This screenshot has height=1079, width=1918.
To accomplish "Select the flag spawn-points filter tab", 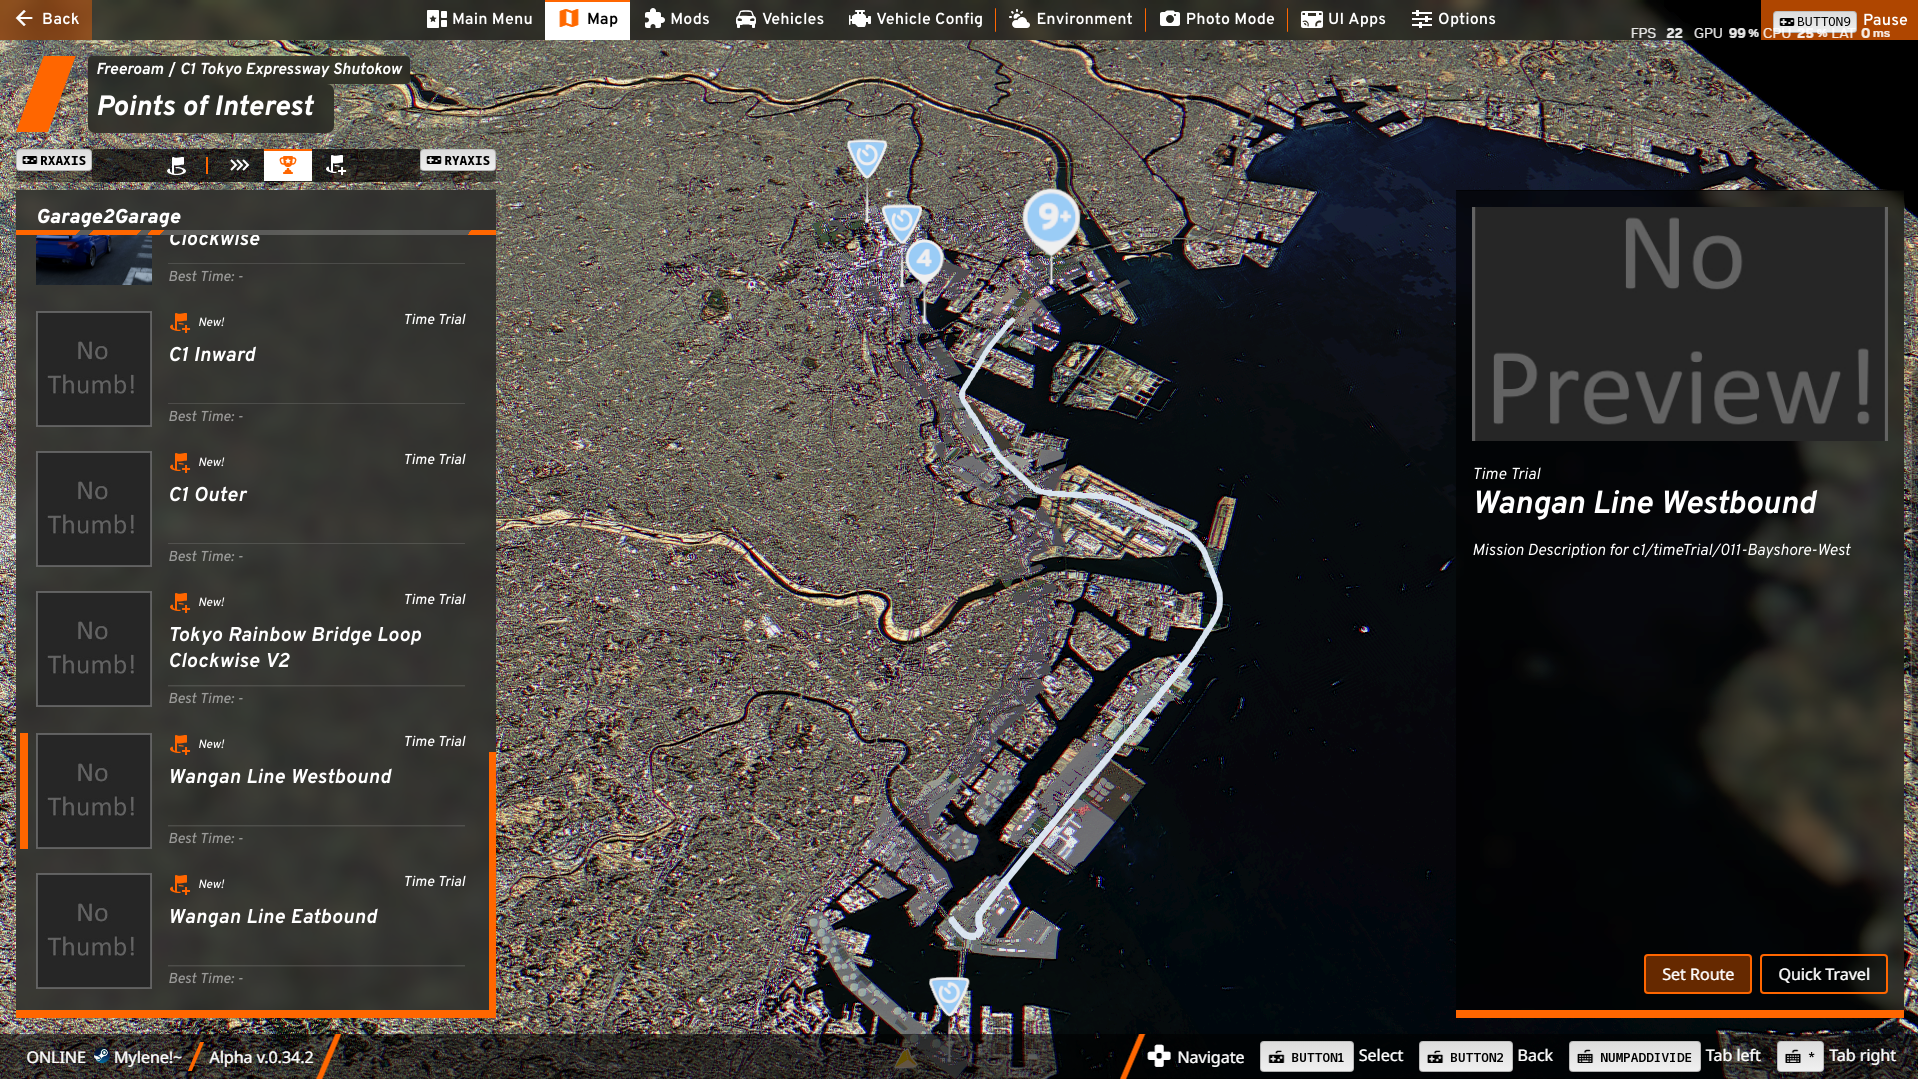I will click(x=177, y=165).
